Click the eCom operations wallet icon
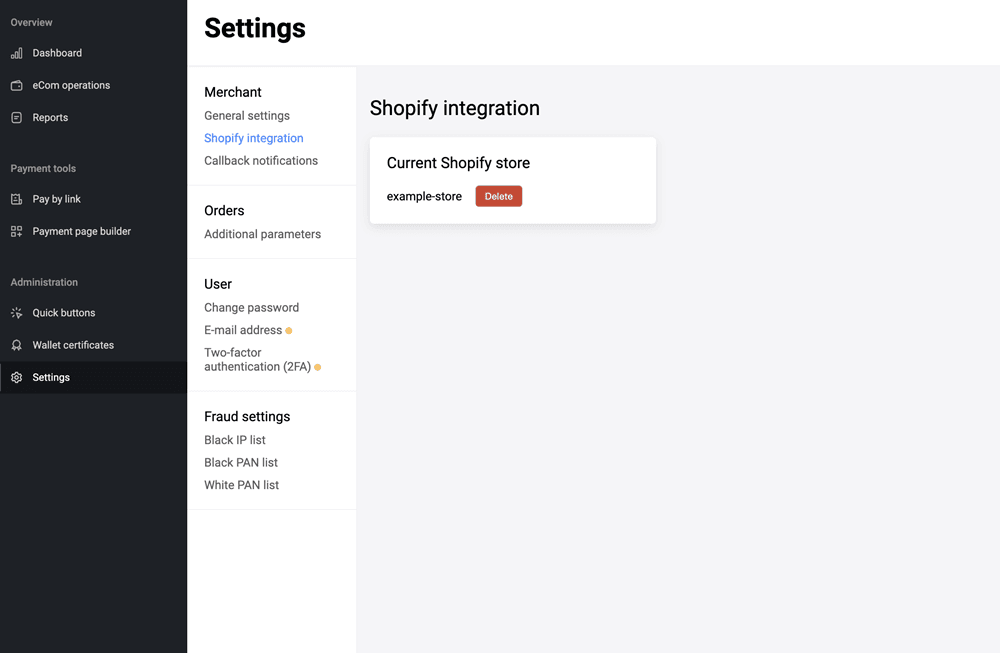 16,85
